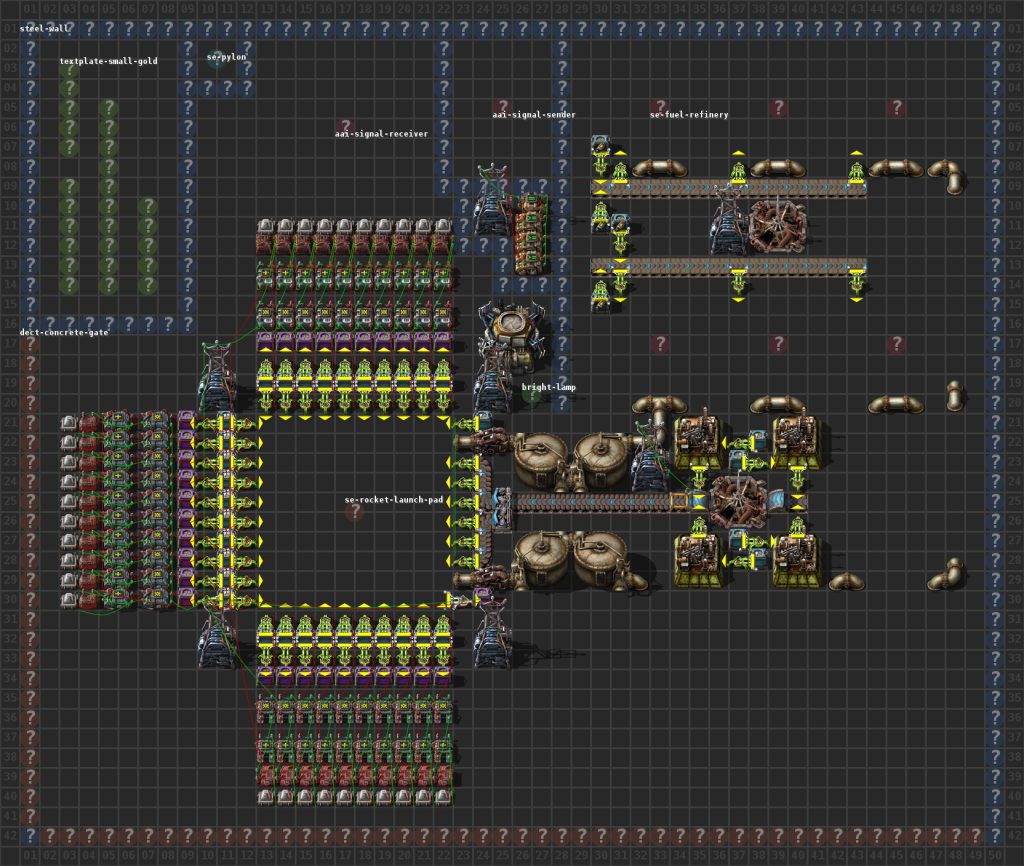The width and height of the screenshot is (1024, 866).
Task: Select blue loader right of lower centrifuge
Action: (778, 501)
